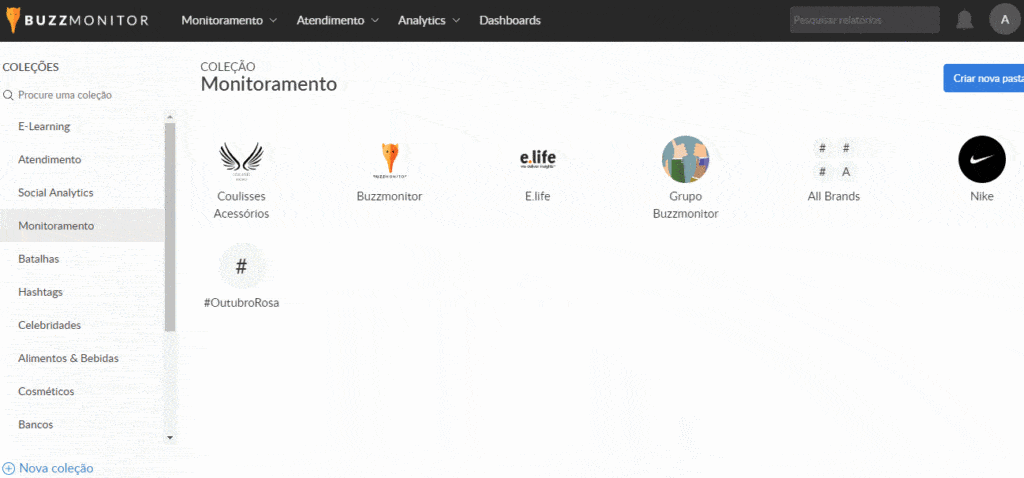Expand the Monitoramento dropdown menu
The height and width of the screenshot is (478, 1024).
pos(229,20)
